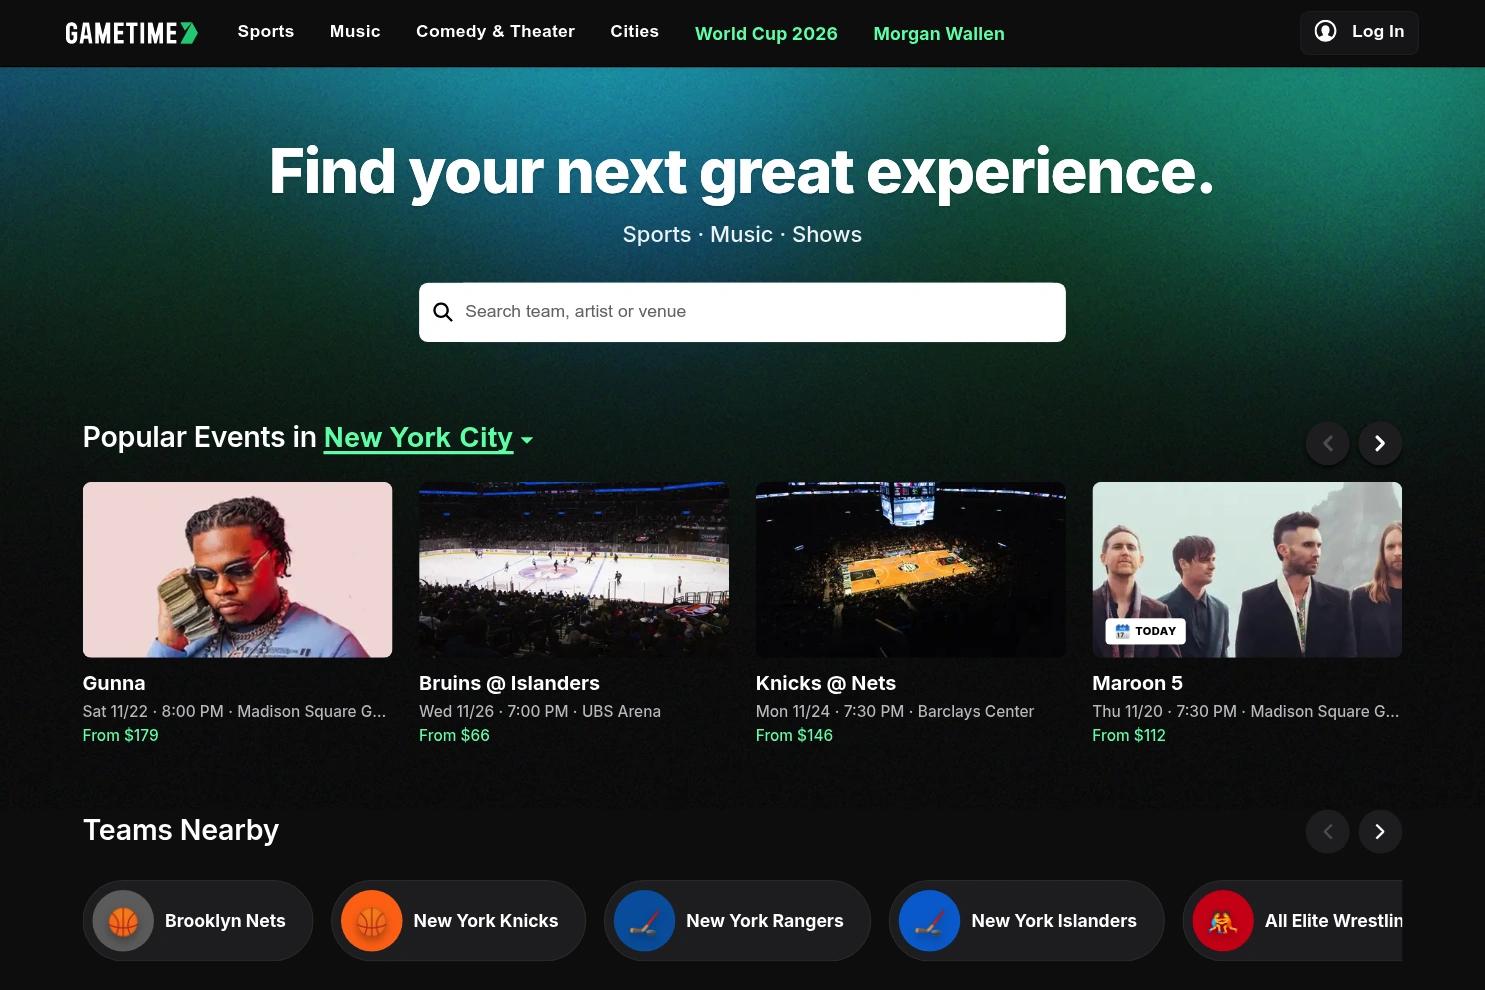The height and width of the screenshot is (990, 1485).
Task: Focus the search team, artist or venue field
Action: 742,312
